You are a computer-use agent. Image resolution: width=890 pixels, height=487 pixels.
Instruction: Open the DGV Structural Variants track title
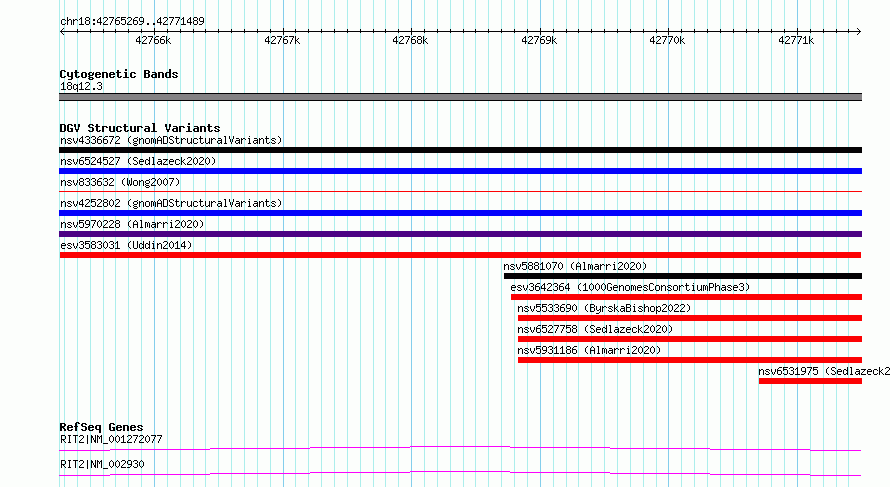[x=140, y=128]
